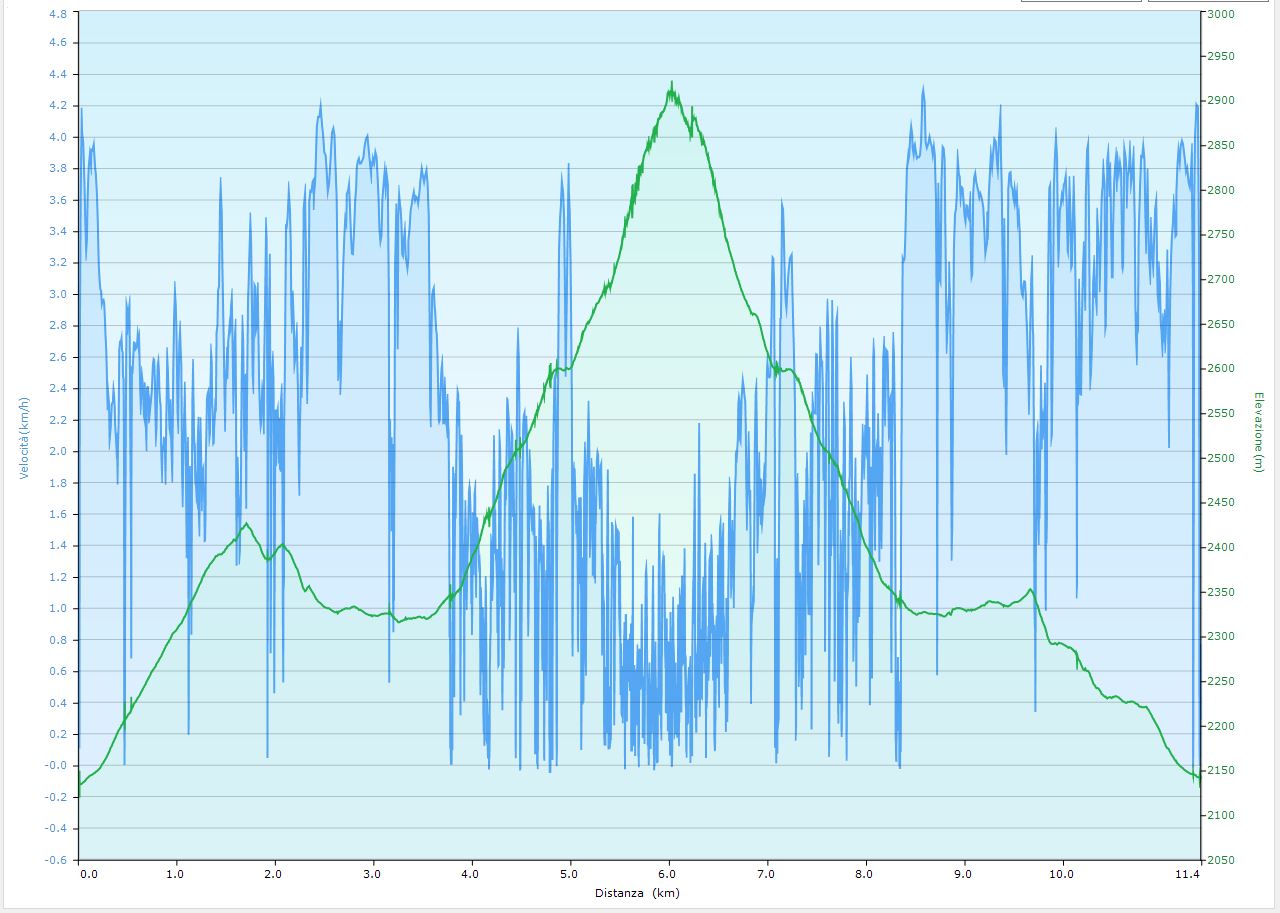
Task: Click the 3000 m elevation tick label
Action: (x=1221, y=14)
